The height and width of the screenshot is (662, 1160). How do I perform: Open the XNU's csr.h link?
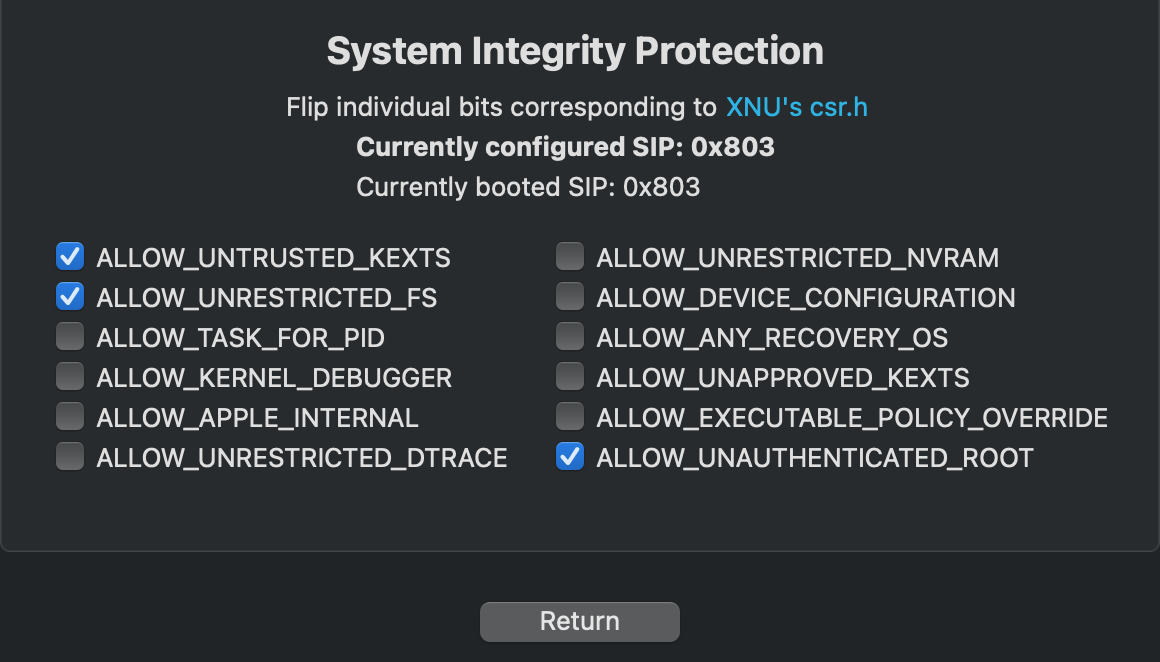point(796,107)
